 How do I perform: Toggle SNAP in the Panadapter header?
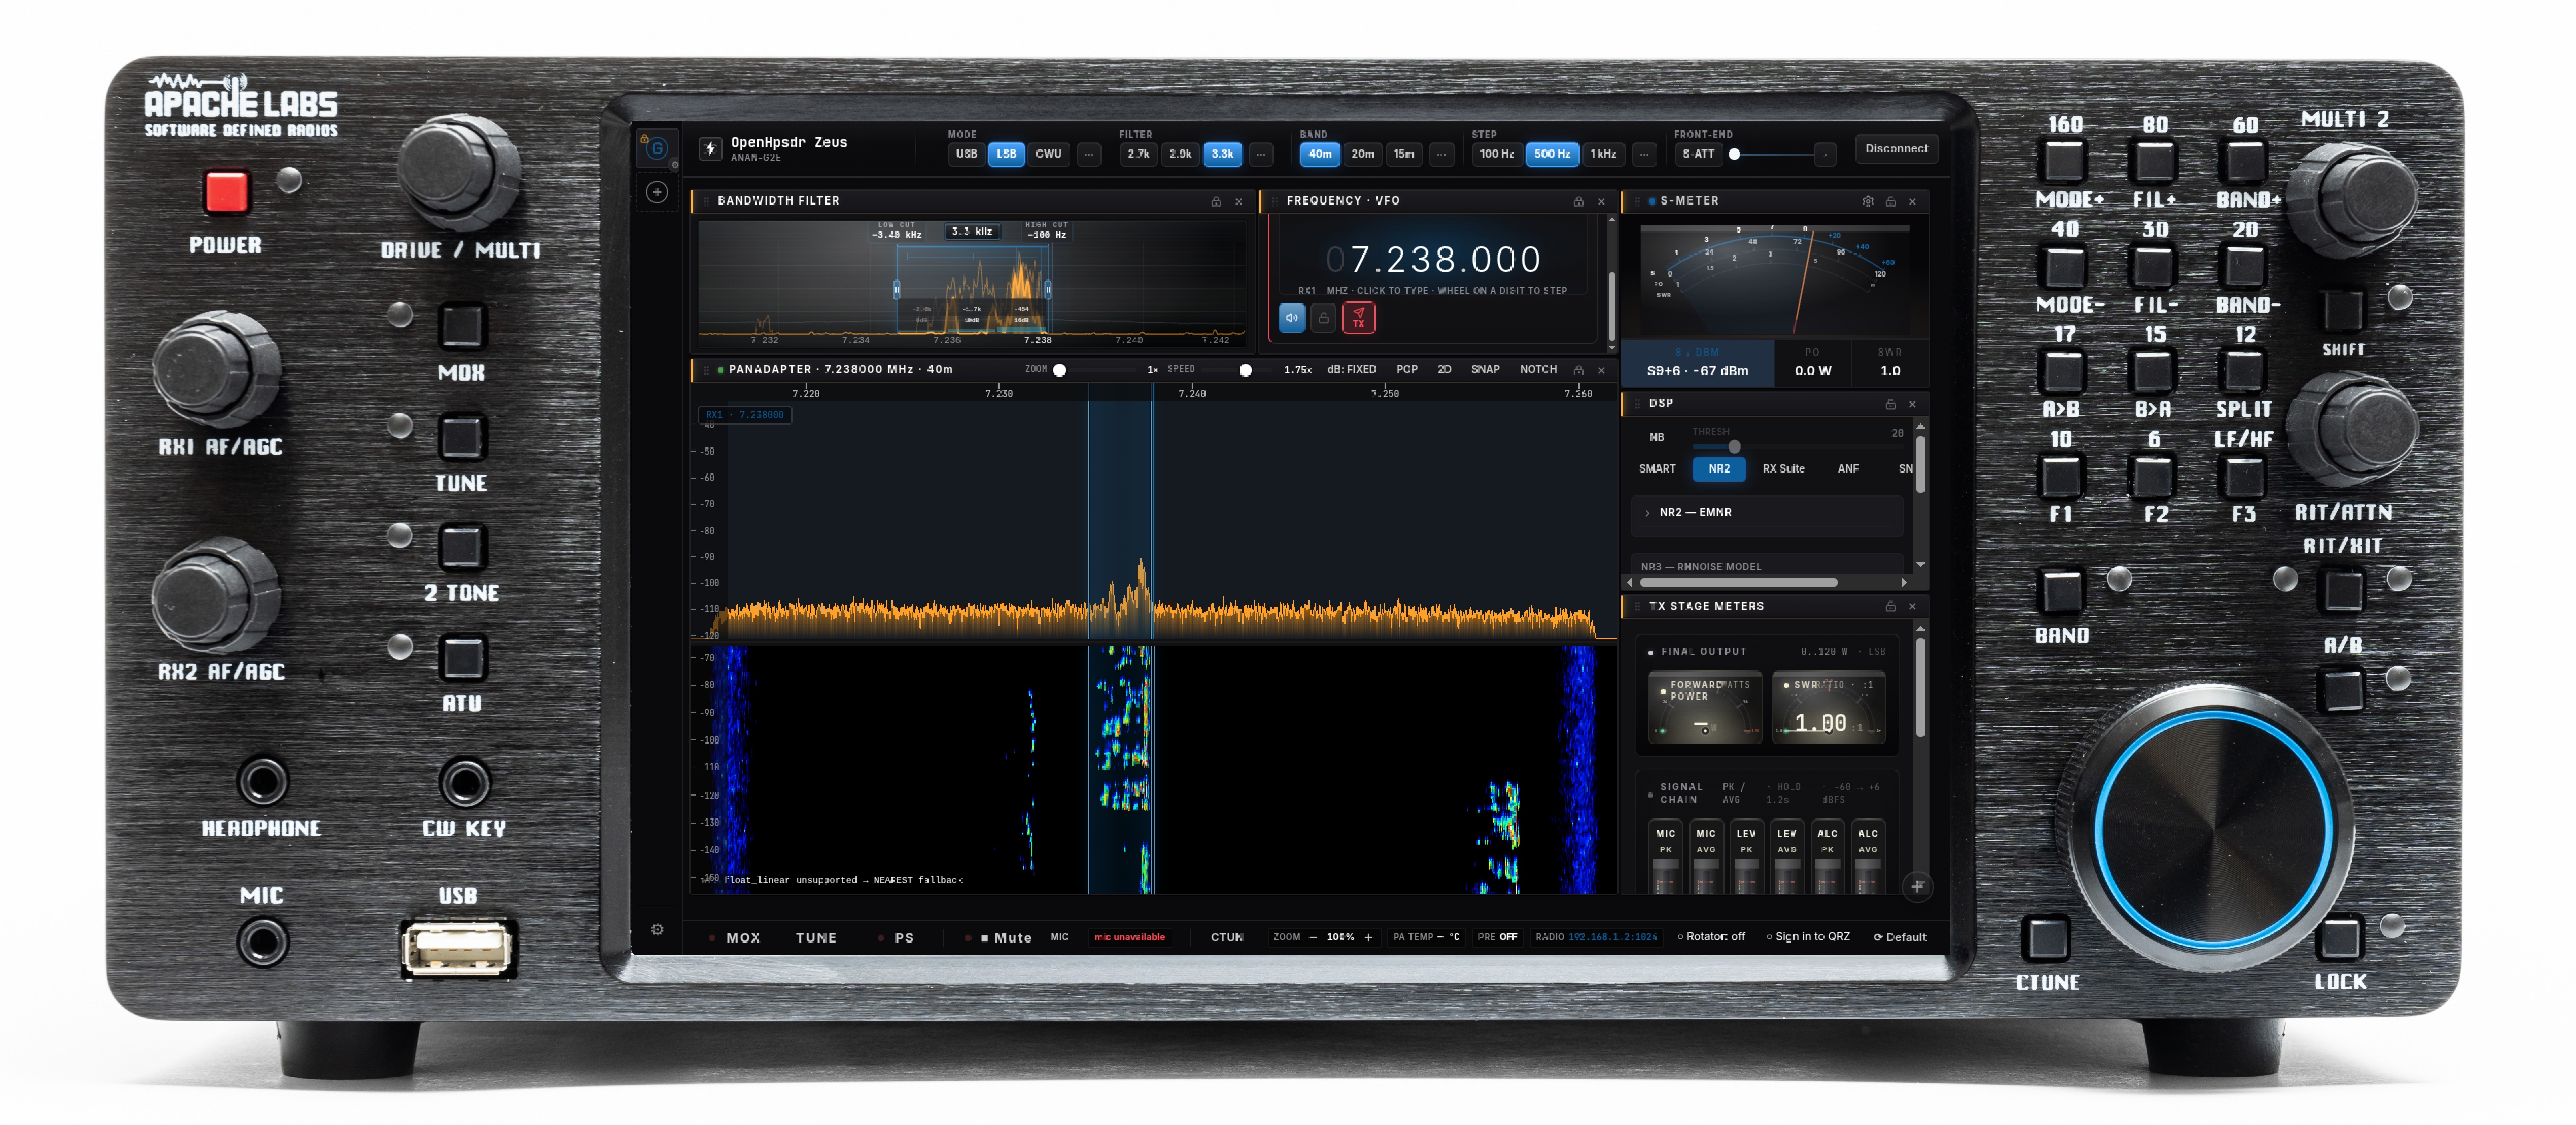click(1485, 370)
